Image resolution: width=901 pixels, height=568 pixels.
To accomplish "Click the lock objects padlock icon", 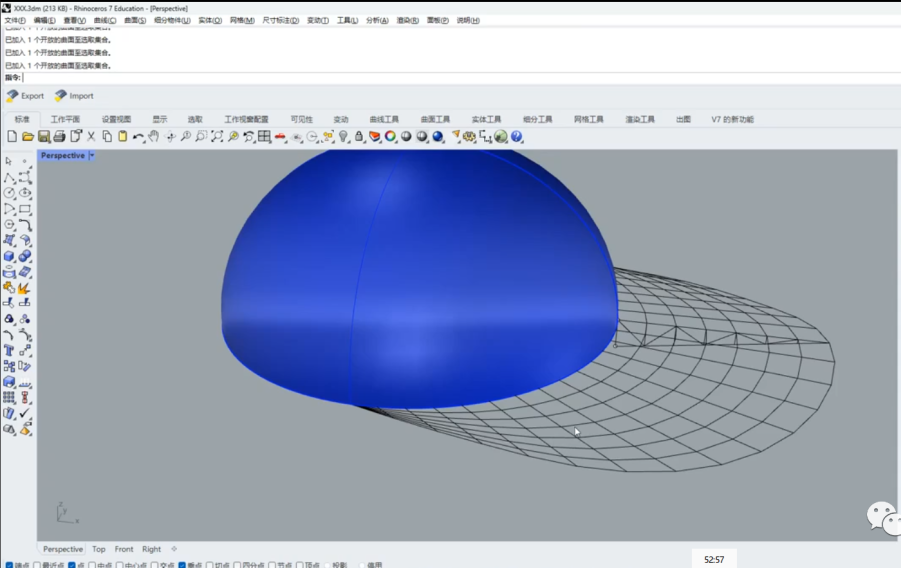I will pos(359,137).
